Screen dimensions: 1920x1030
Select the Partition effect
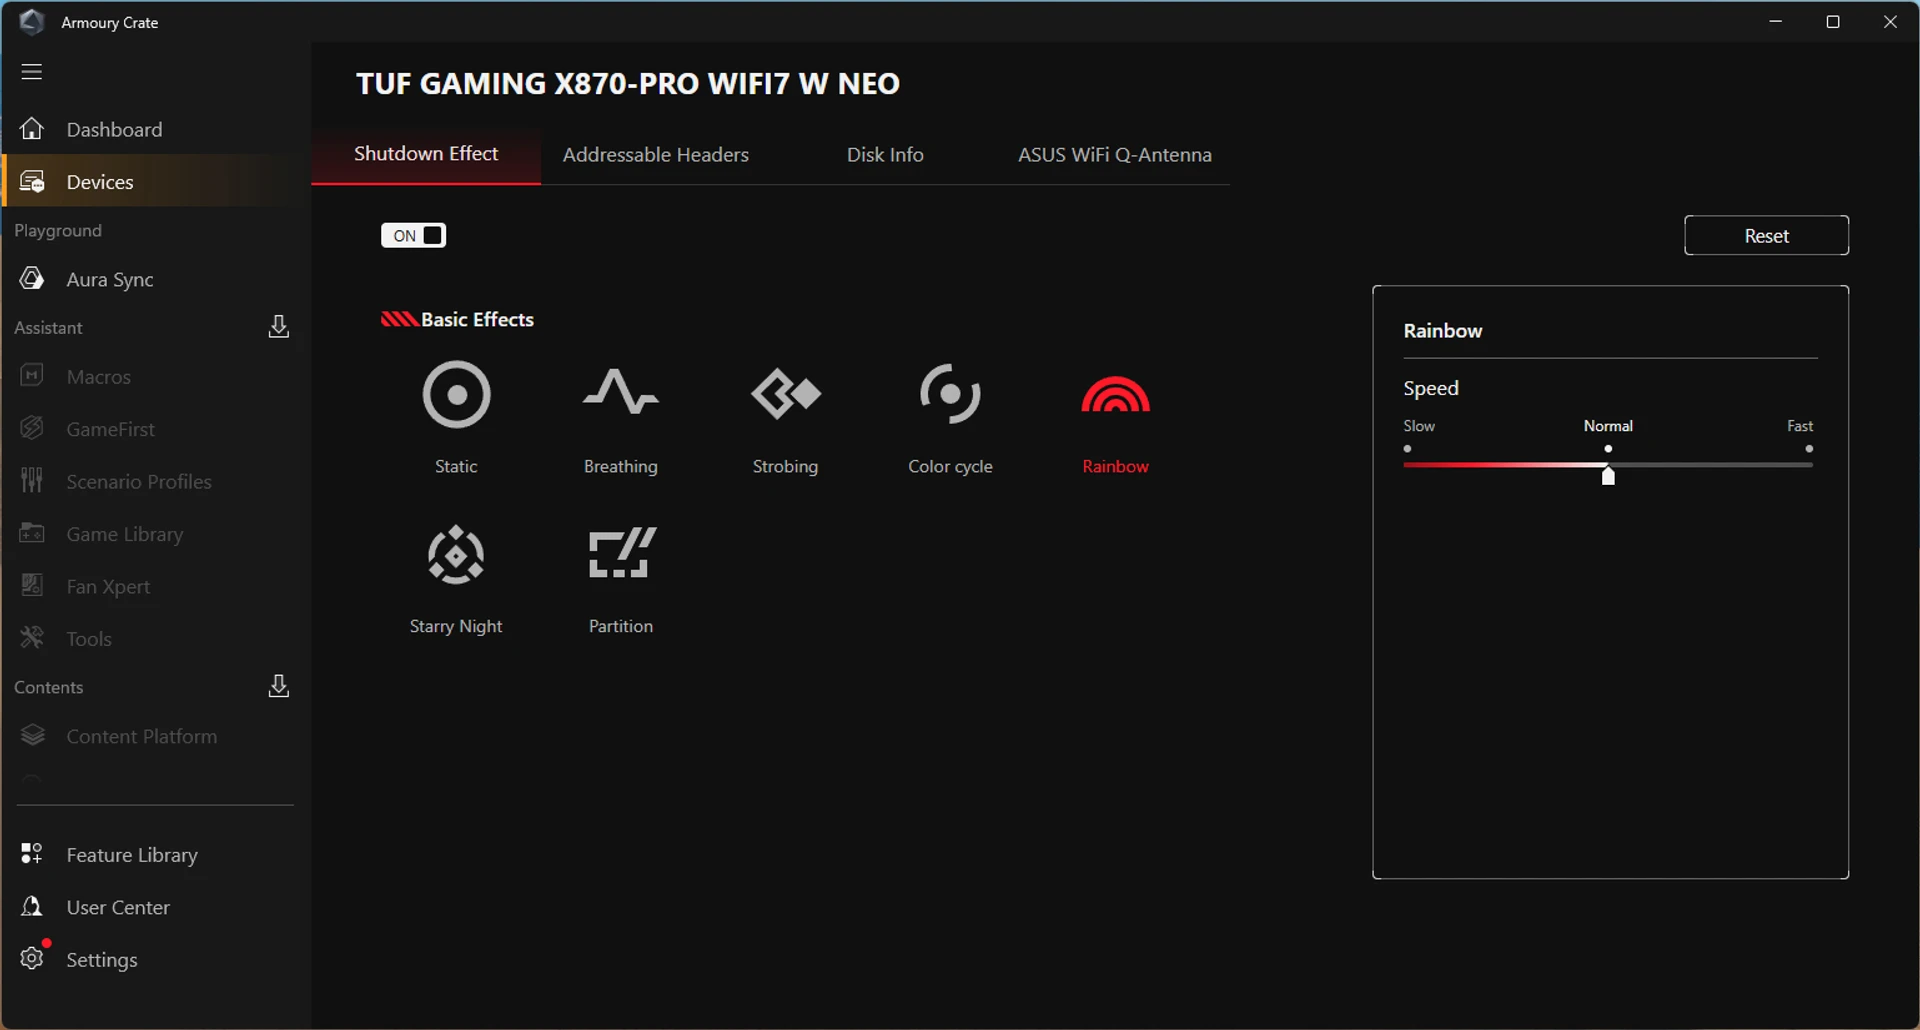point(620,579)
